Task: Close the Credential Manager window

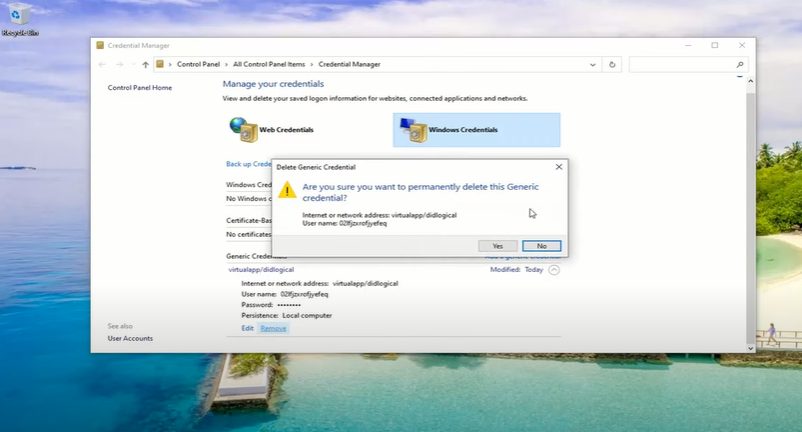Action: point(742,46)
